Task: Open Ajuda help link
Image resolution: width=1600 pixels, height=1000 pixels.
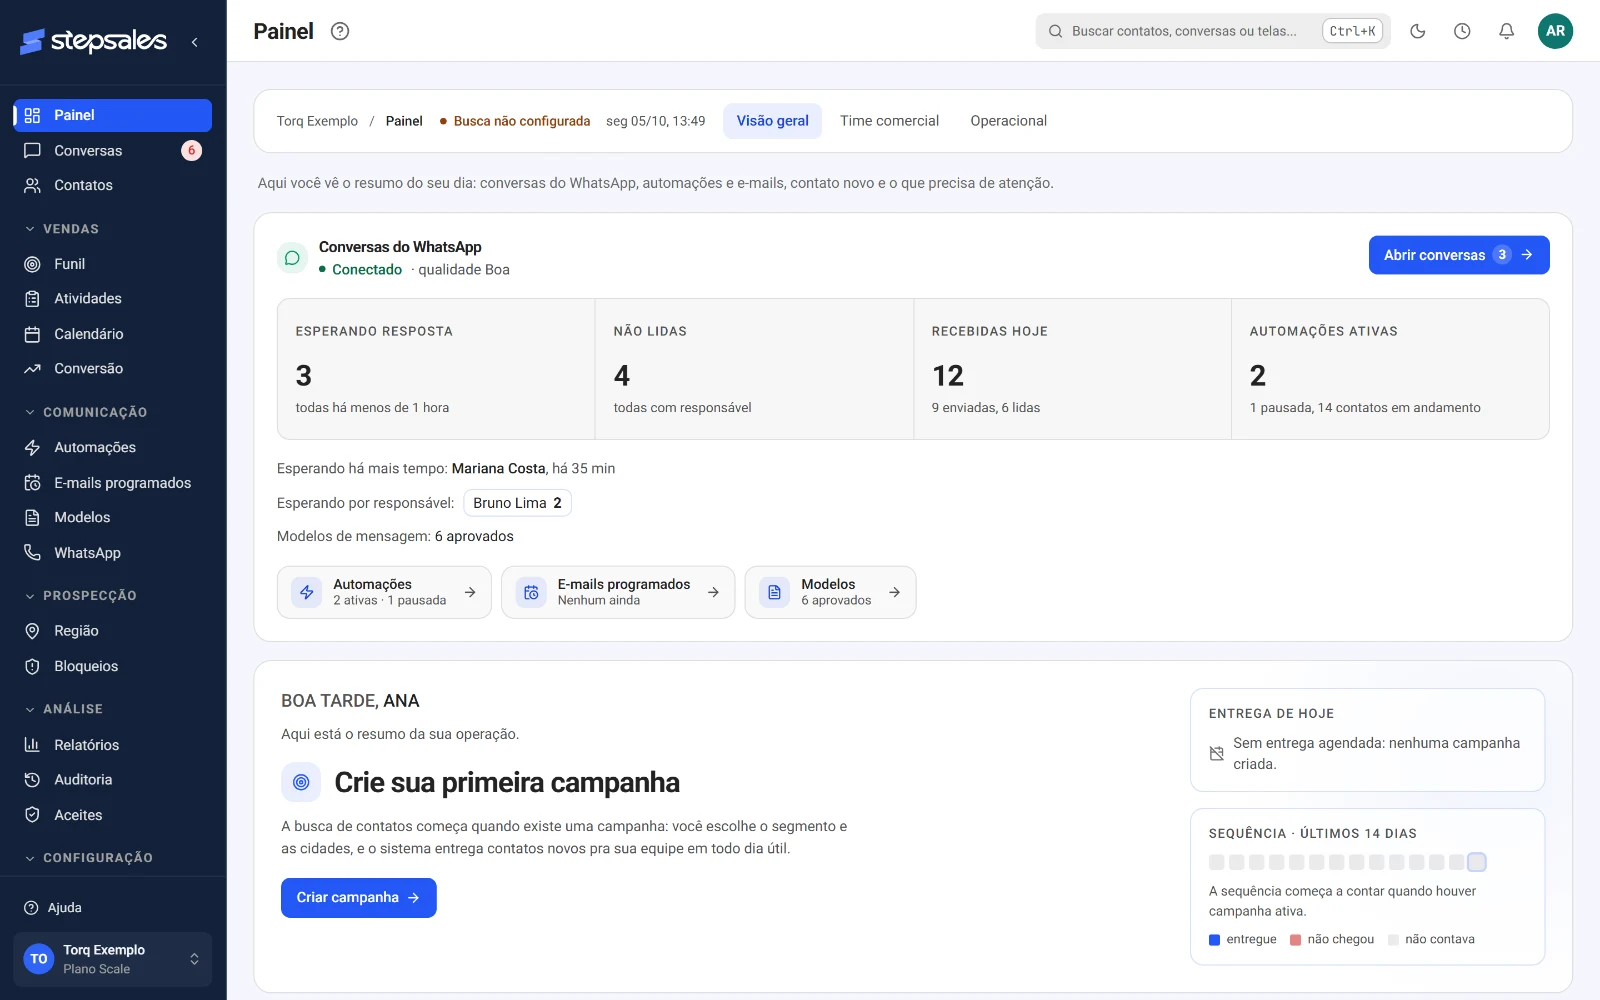Action: click(53, 908)
